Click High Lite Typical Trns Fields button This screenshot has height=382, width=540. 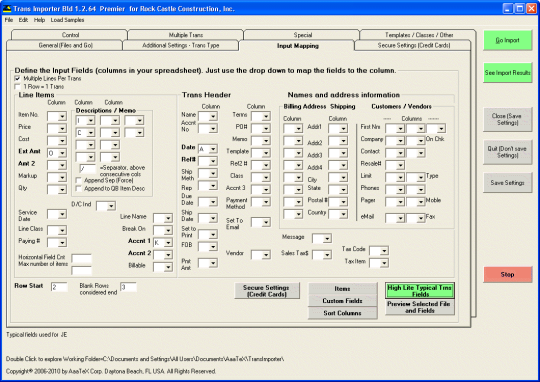(x=419, y=291)
